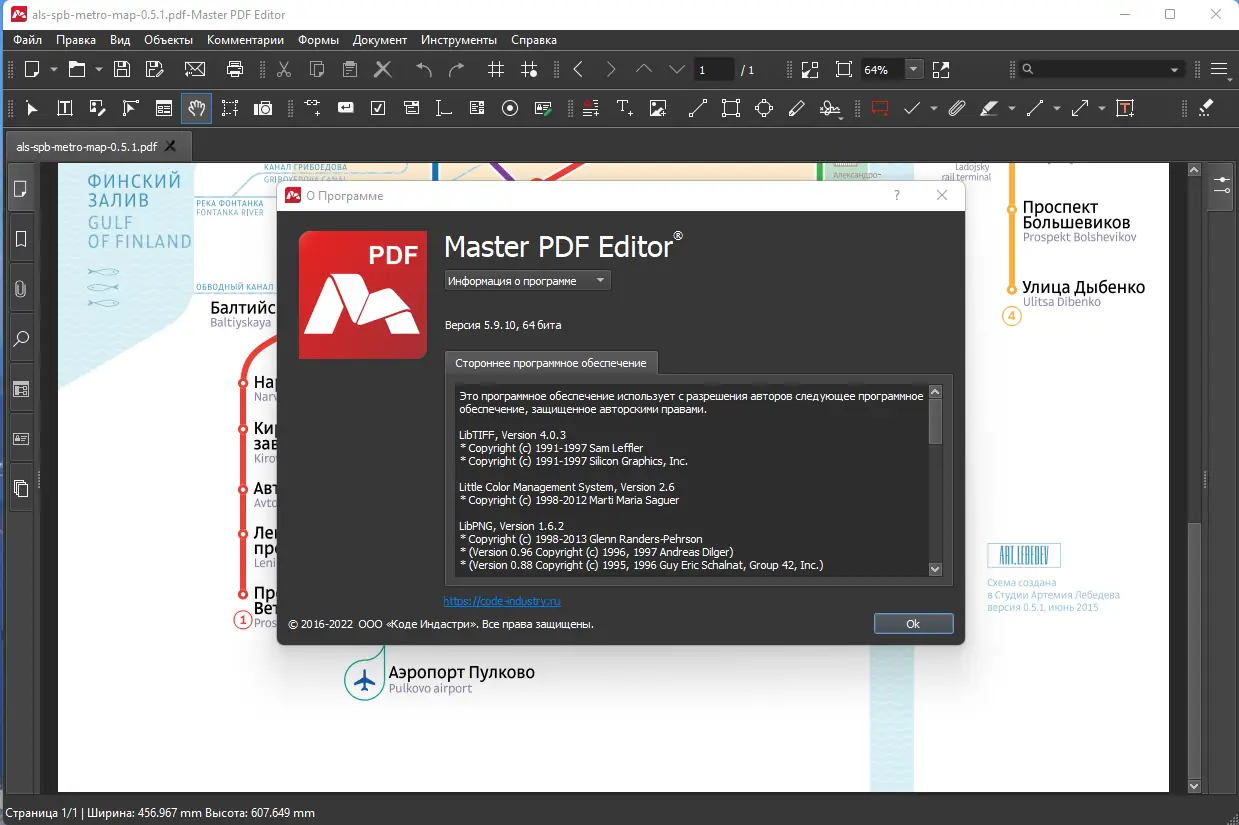Select the Edit Text tool

coord(65,108)
